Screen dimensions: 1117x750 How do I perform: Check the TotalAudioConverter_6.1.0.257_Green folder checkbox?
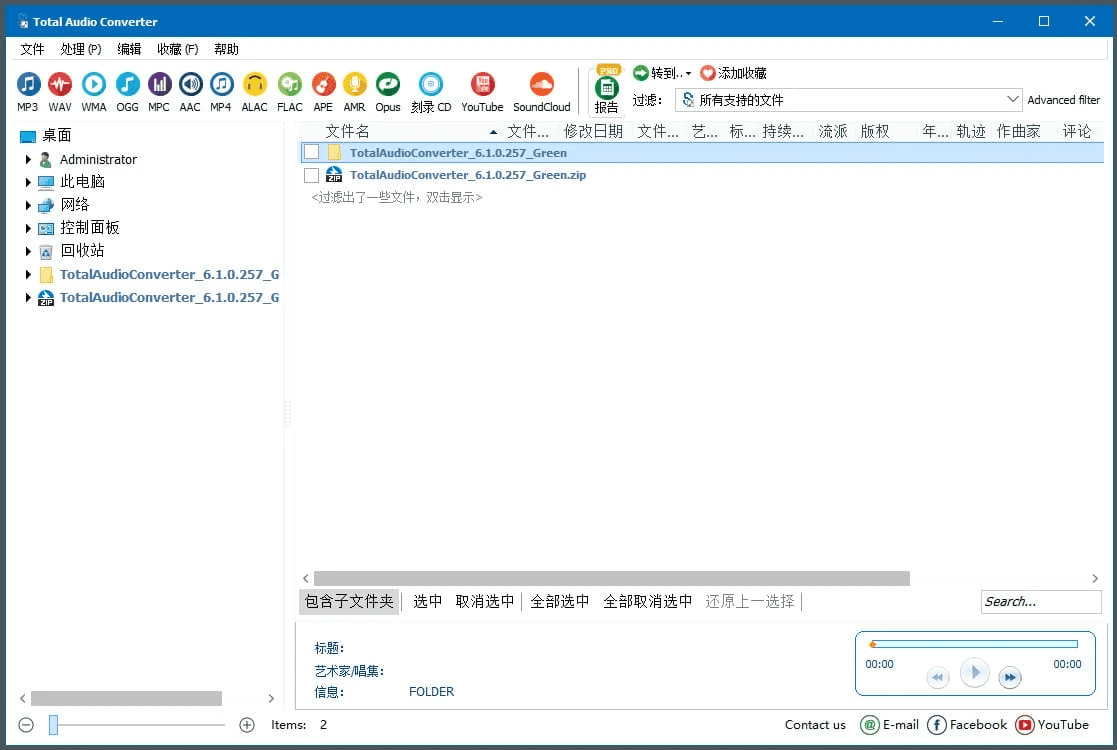coord(312,151)
